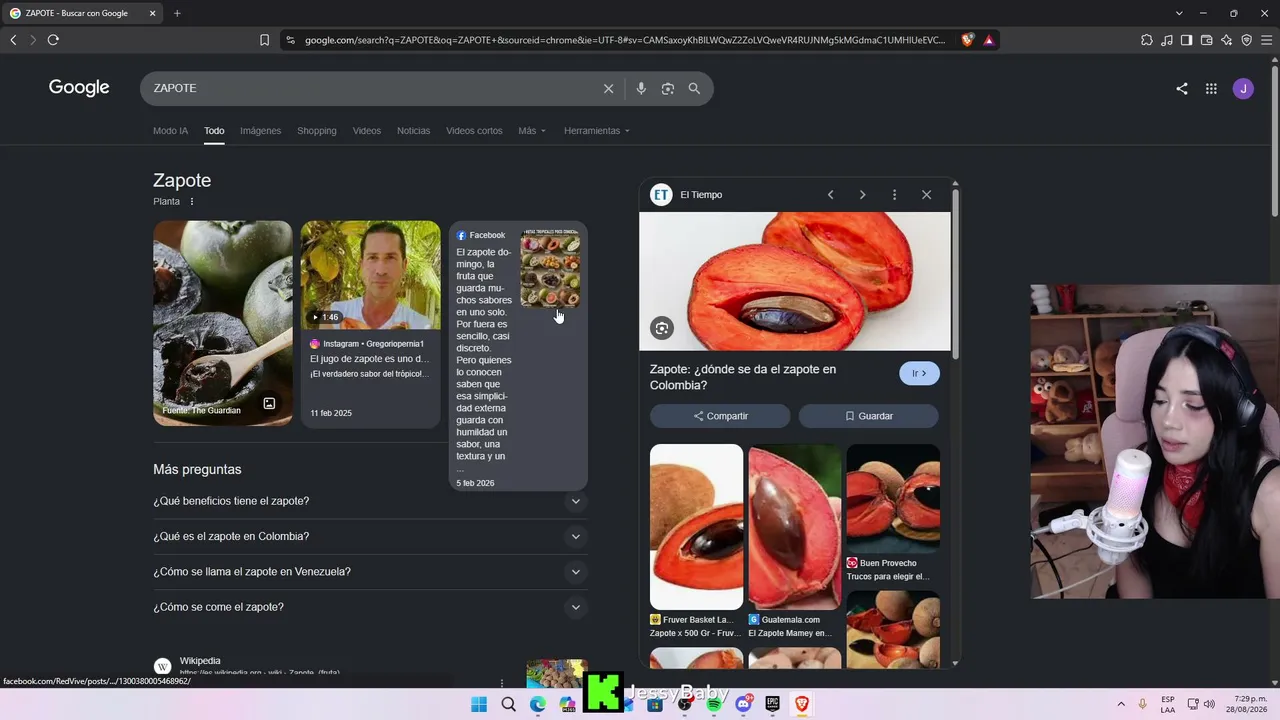Go back to the previous page
The image size is (1280, 720).
point(13,40)
